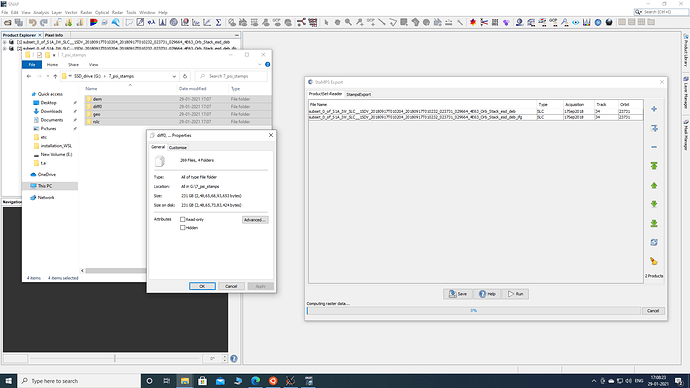Open the Customise tab in Properties dialog

click(x=178, y=147)
